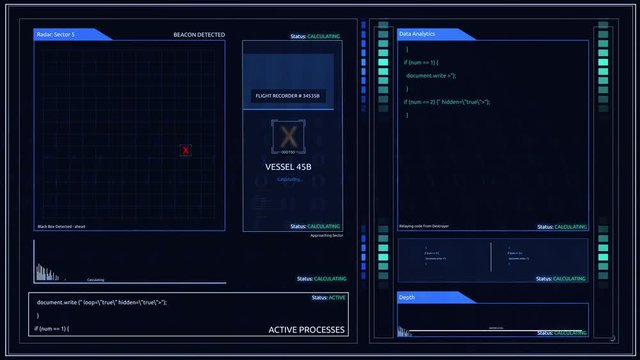Click the upper blue level meter in the center divider
This screenshot has width=640, height=360.
(363, 66)
